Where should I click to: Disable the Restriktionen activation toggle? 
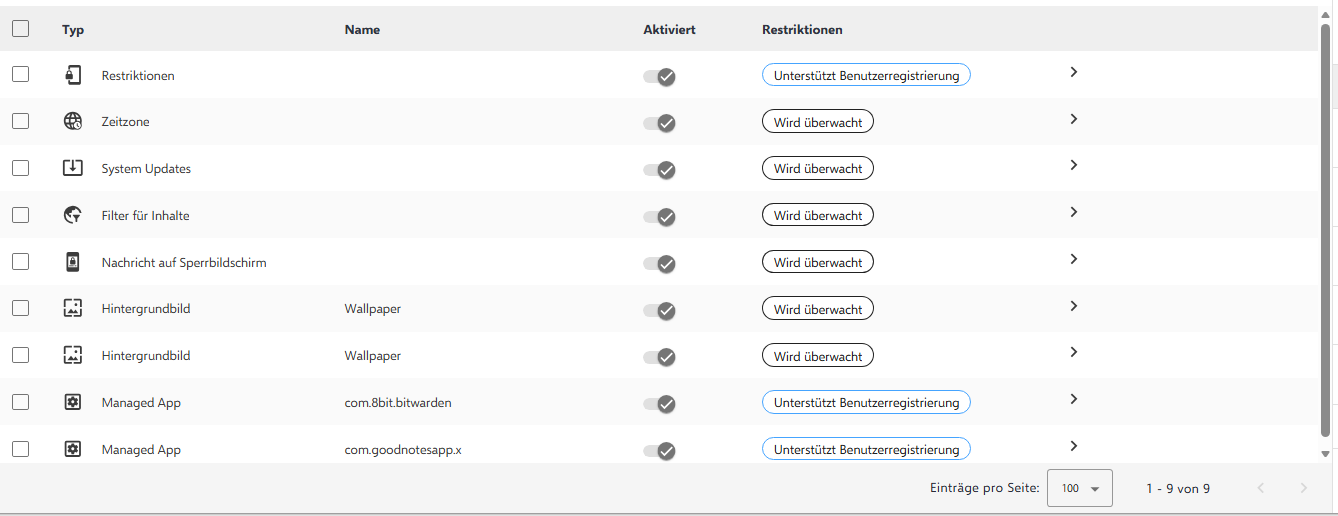[660, 77]
